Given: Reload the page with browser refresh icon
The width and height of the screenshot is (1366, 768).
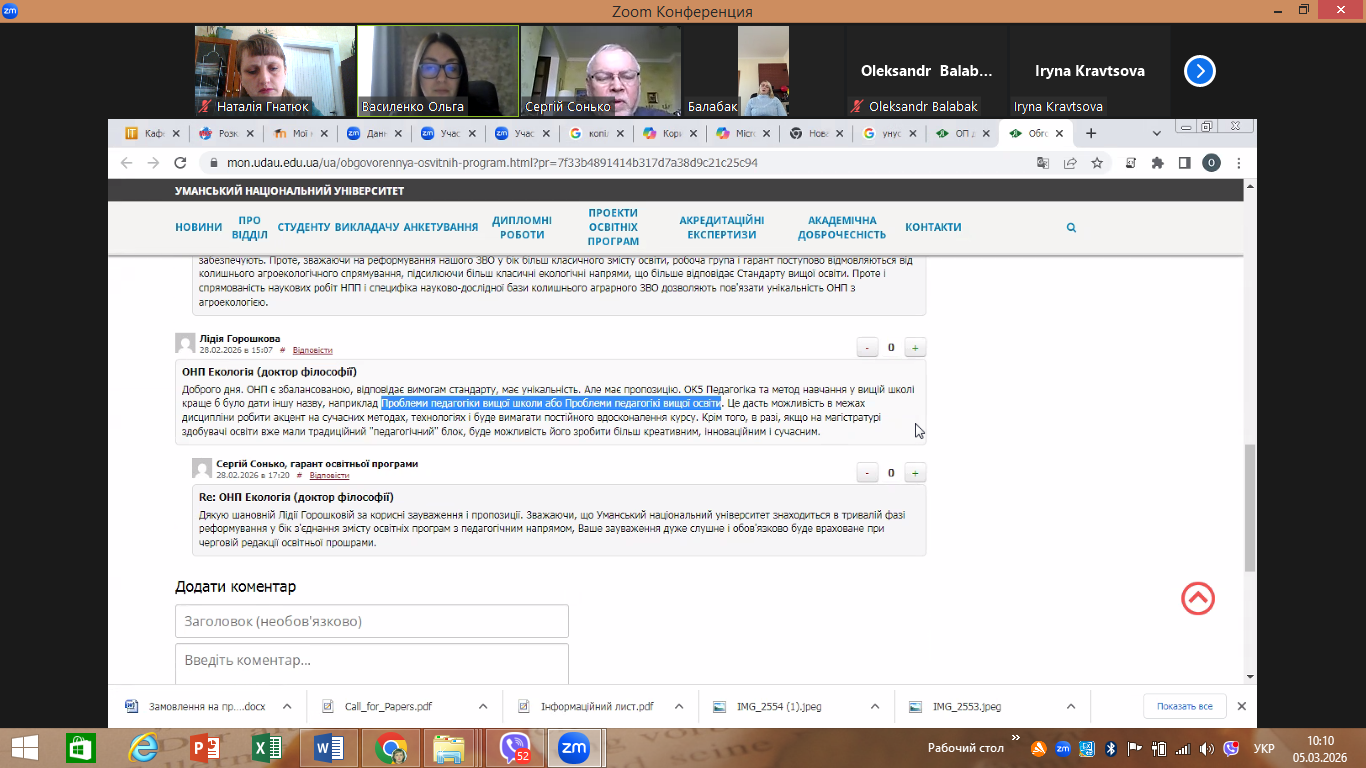Looking at the screenshot, I should [x=180, y=163].
